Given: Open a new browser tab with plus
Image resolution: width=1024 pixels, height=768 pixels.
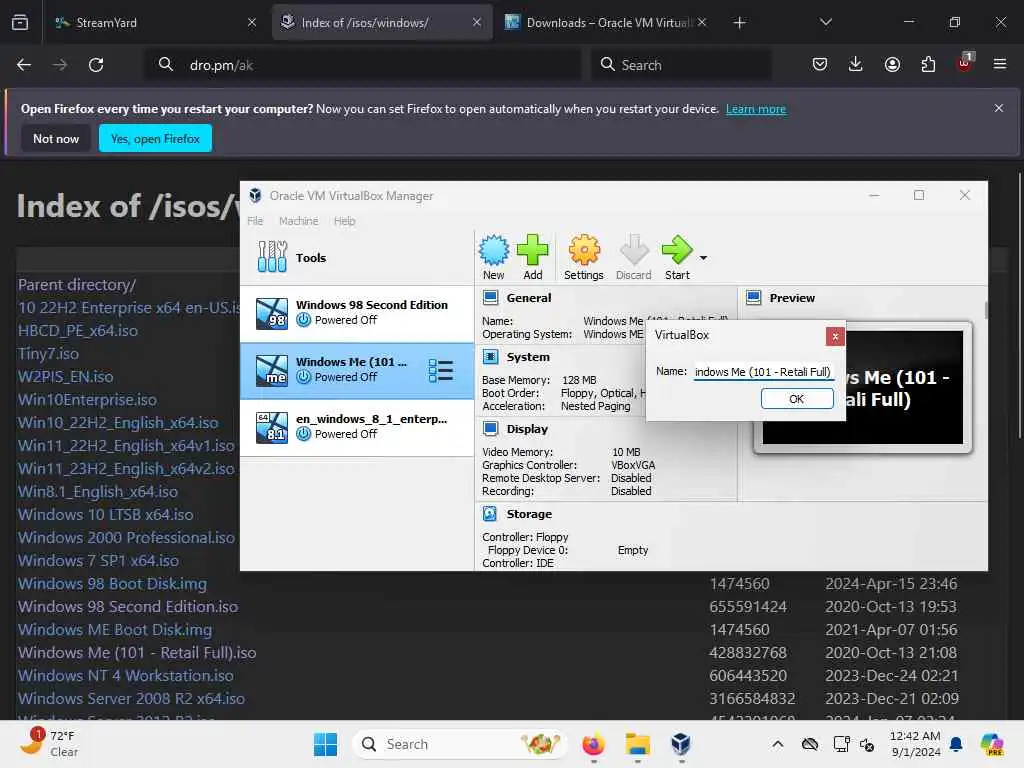Looking at the screenshot, I should click(x=739, y=23).
